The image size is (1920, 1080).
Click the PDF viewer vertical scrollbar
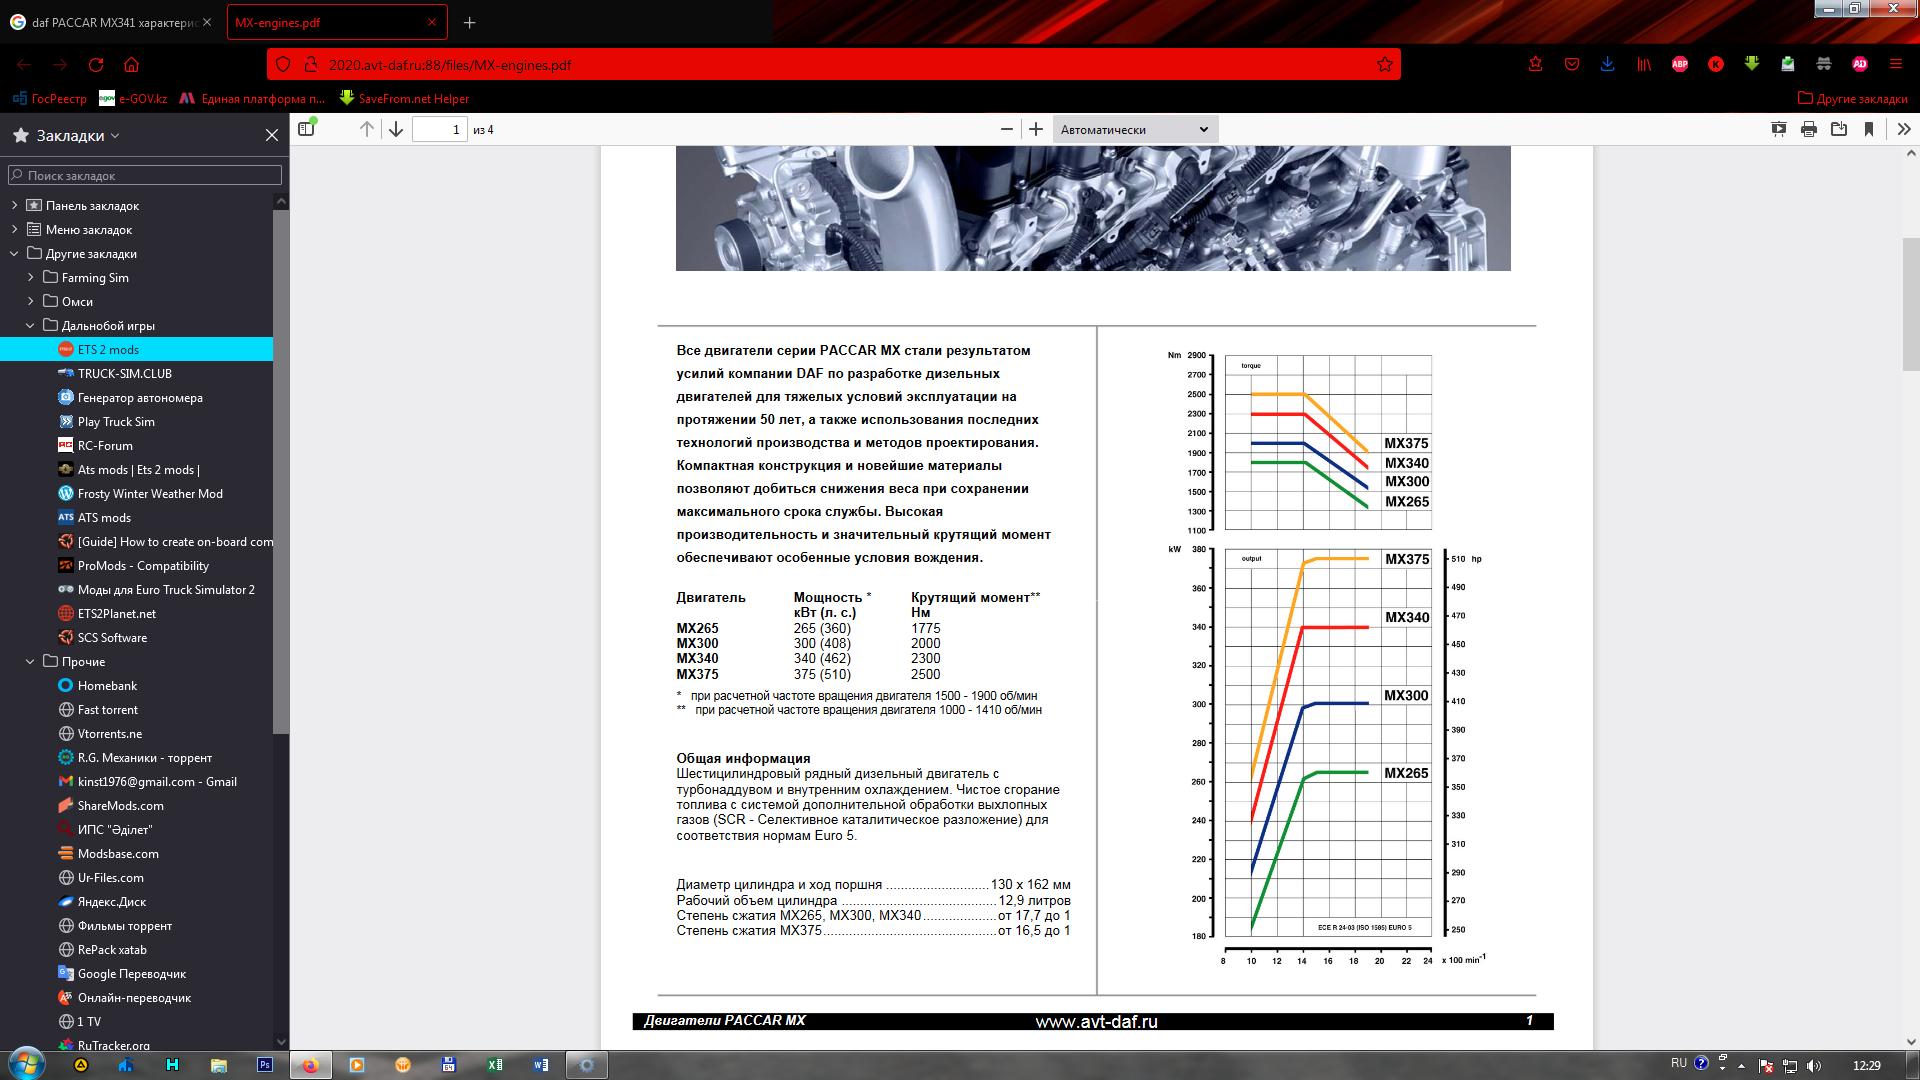(1911, 304)
